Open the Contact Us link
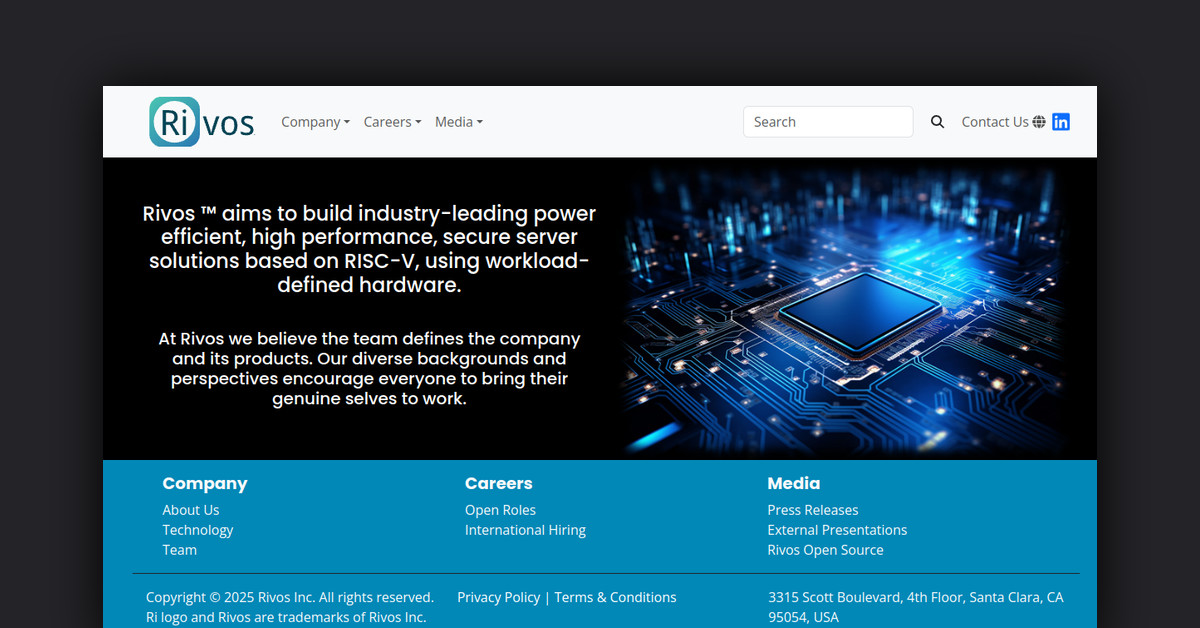This screenshot has height=628, width=1200. click(994, 122)
